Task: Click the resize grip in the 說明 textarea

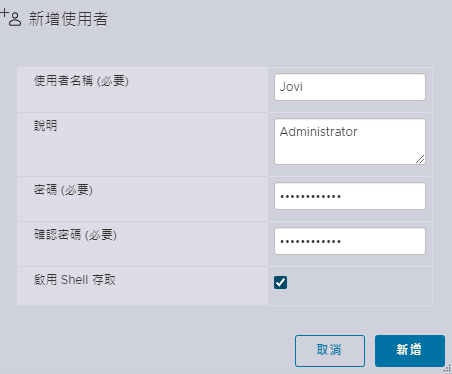Action: point(420,159)
